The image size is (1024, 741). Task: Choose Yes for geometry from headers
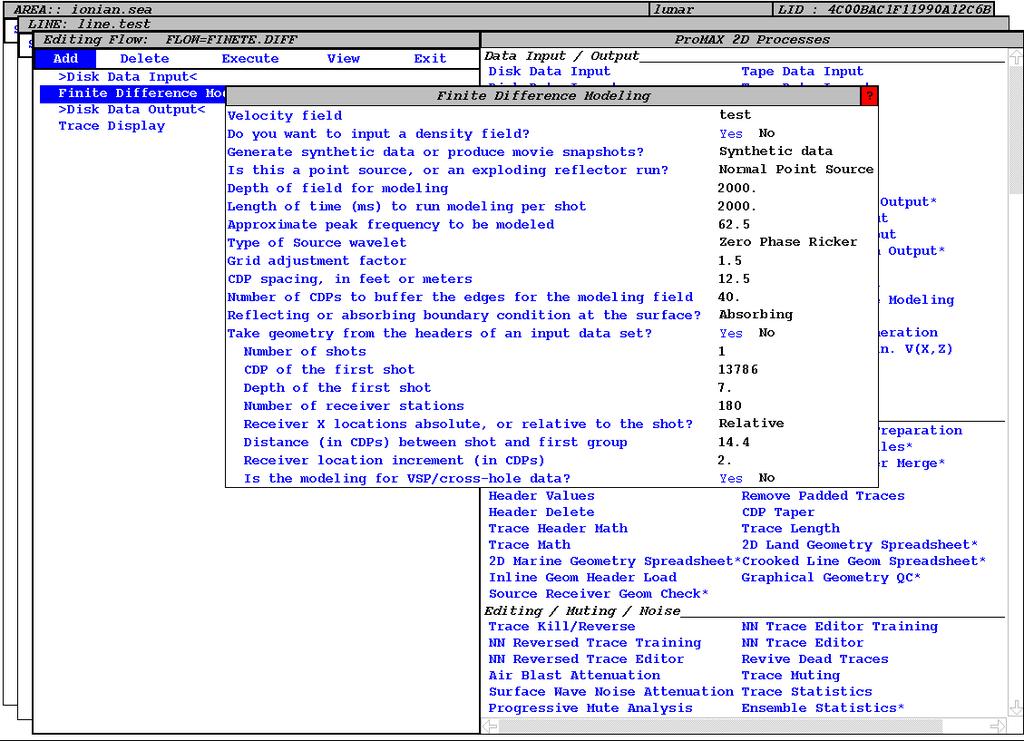(731, 334)
